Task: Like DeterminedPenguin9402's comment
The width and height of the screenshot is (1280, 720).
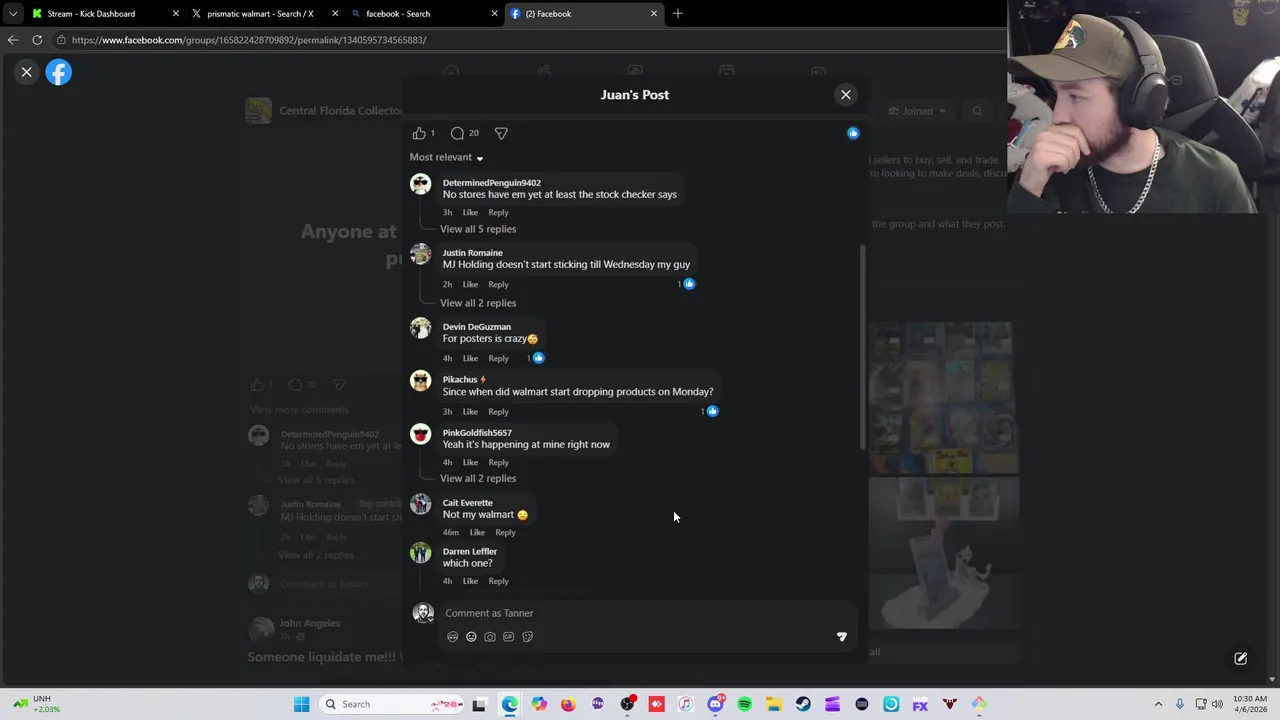Action: (x=470, y=212)
